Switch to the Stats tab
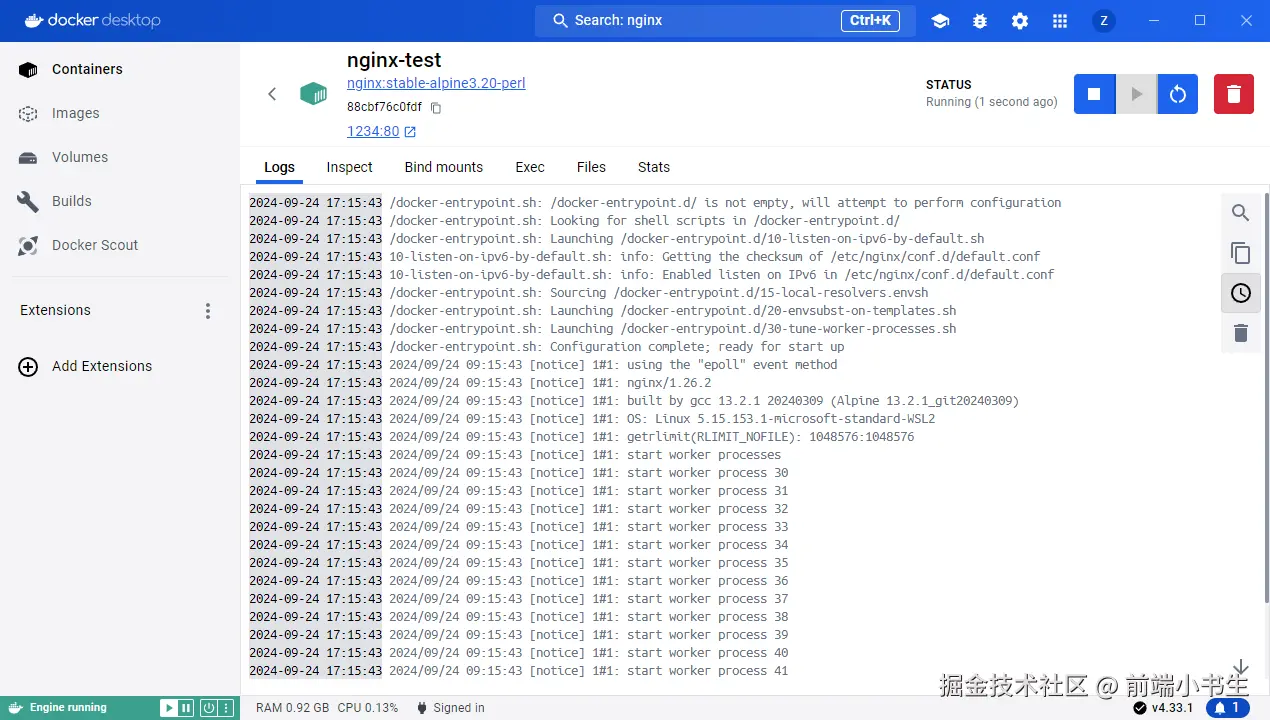1270x720 pixels. (654, 167)
